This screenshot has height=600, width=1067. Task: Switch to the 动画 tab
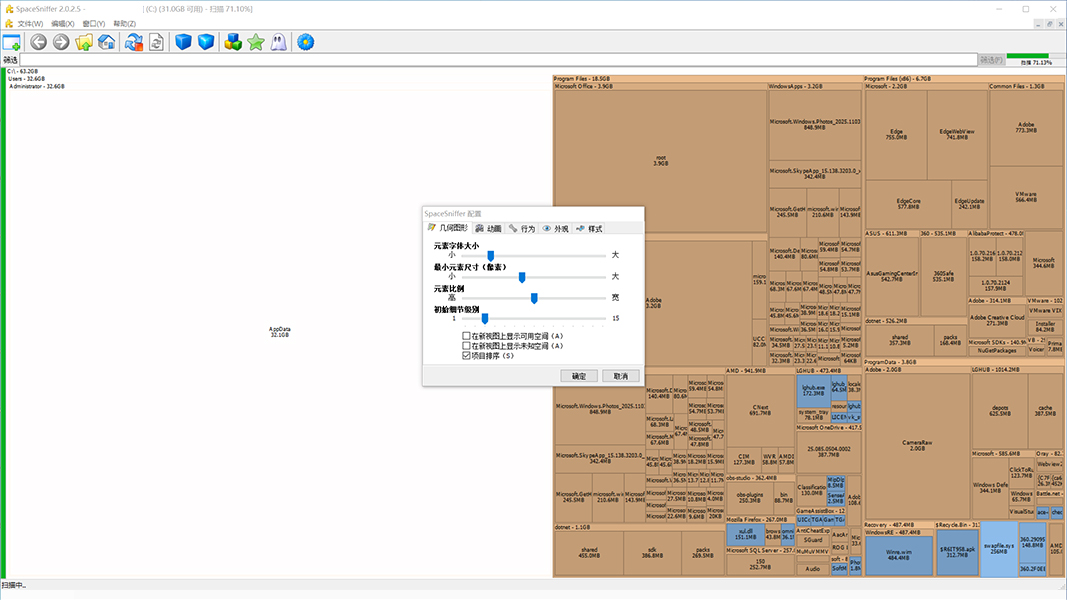[488, 229]
